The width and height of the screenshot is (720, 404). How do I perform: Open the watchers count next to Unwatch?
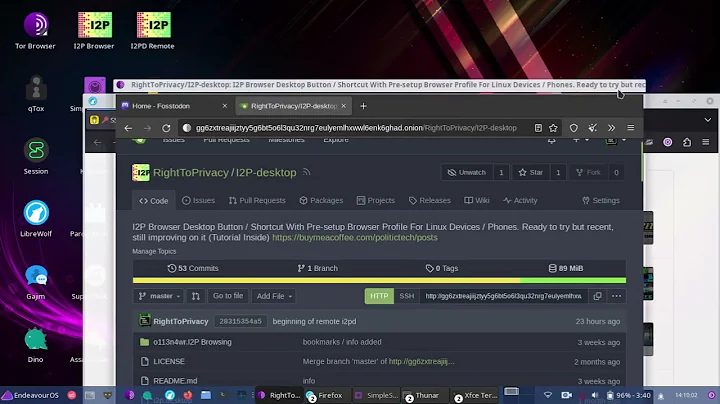[x=501, y=173]
